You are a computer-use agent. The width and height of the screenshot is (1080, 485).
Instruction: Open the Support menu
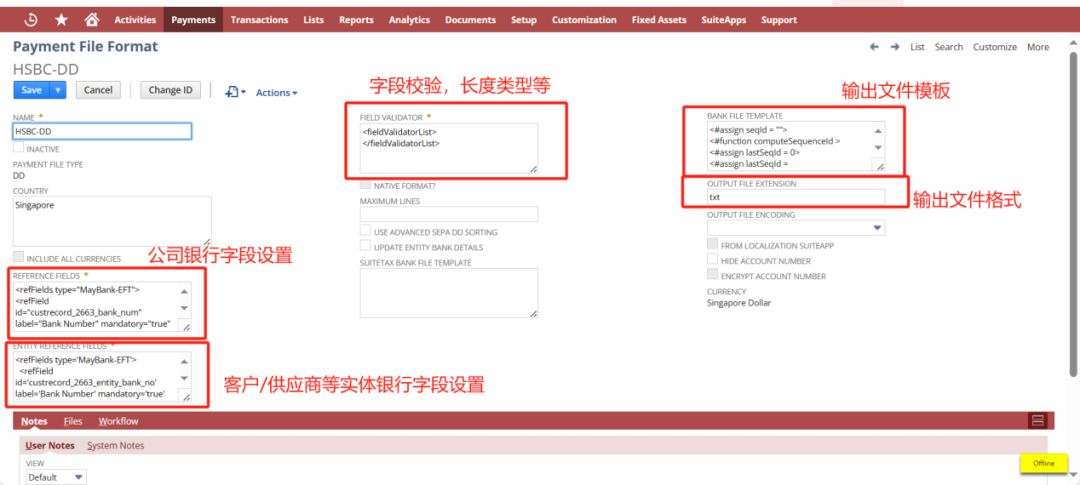(779, 20)
